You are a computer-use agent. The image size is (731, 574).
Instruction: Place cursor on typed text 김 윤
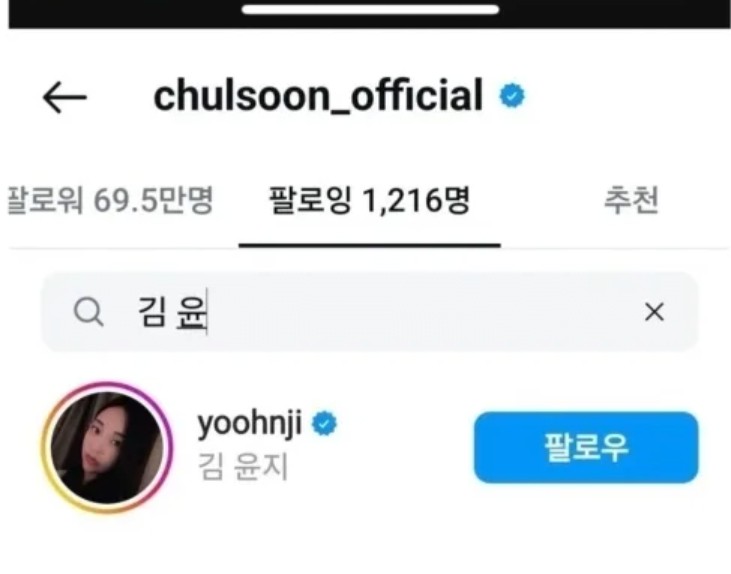(172, 311)
